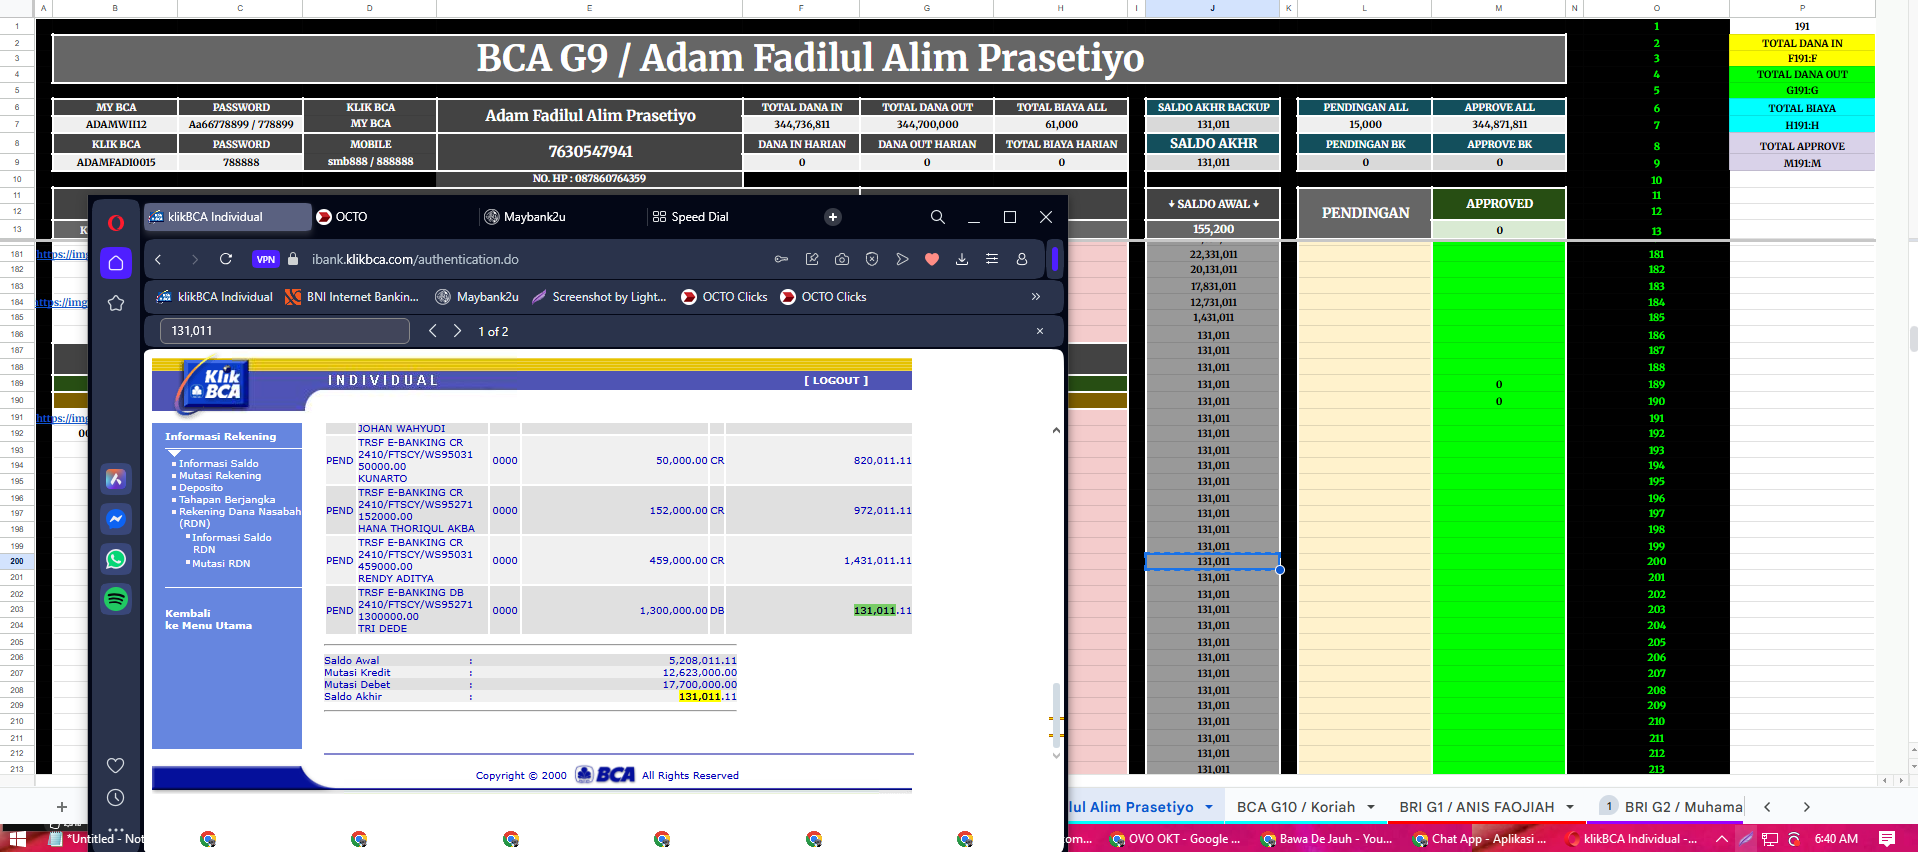This screenshot has width=1918, height=852.
Task: Open dropdown for the Alim Prasetiyo sheet tab
Action: pos(1209,807)
